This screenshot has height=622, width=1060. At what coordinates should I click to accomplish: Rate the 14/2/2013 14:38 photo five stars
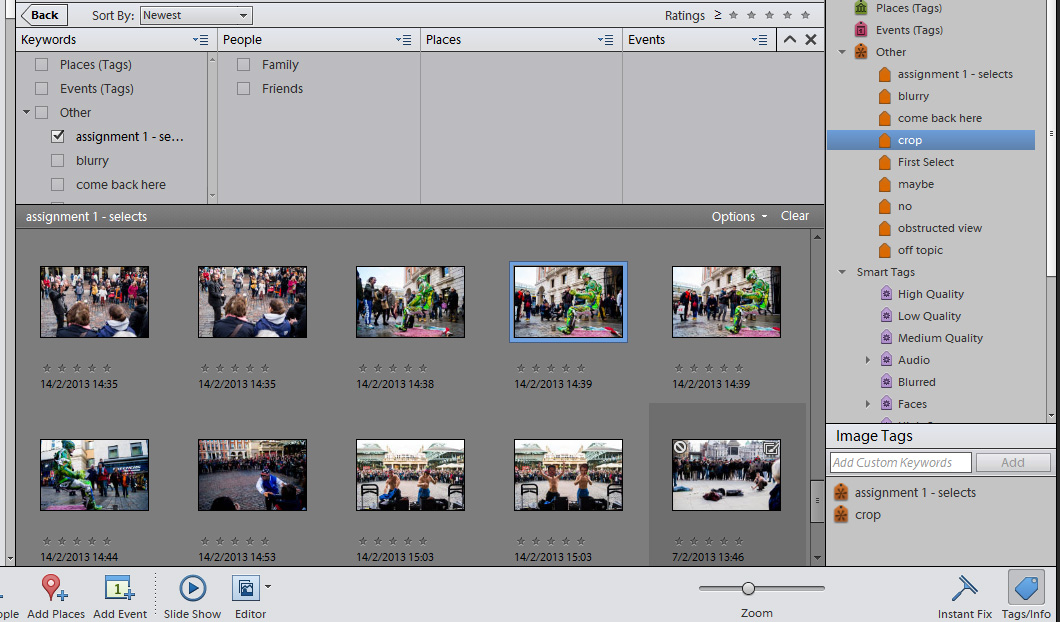click(423, 368)
